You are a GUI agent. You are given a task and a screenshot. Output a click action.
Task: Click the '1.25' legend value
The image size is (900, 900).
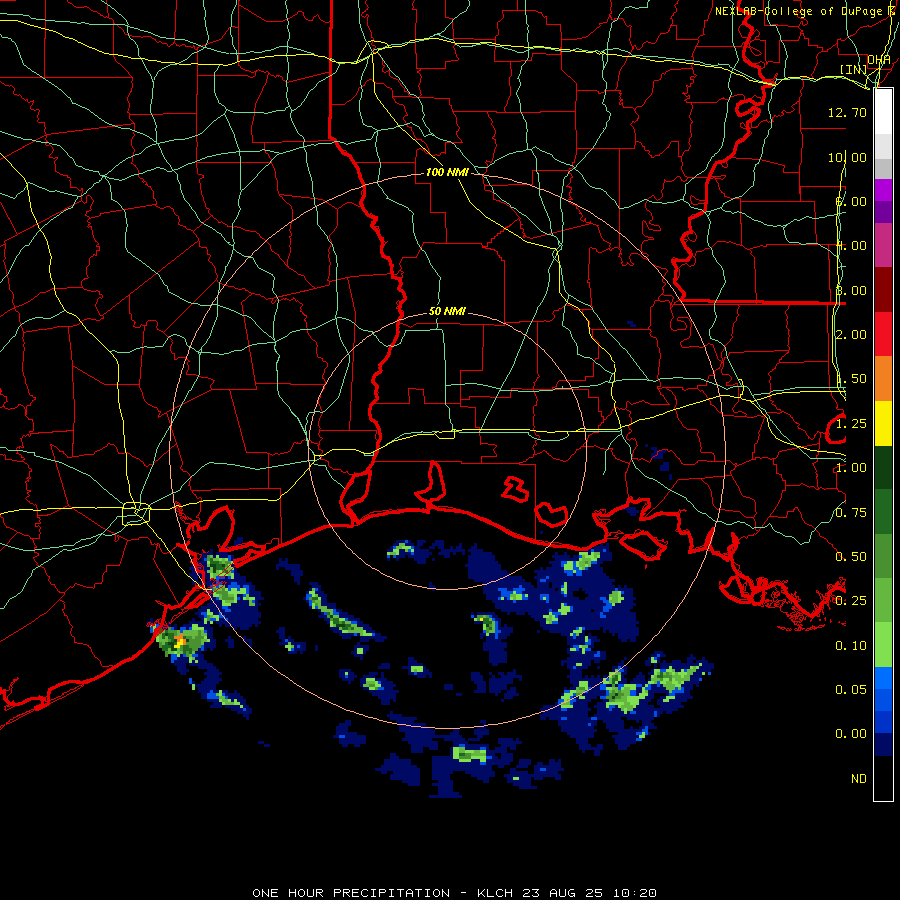851,424
